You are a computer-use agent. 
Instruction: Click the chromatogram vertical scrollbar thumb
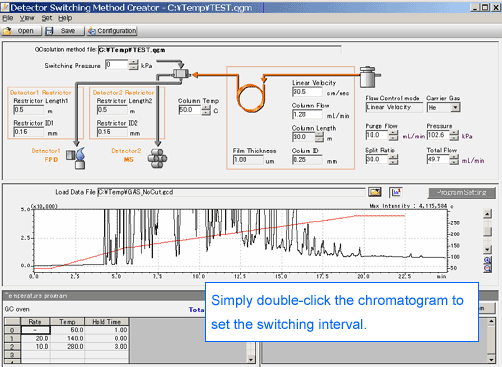tap(487, 232)
